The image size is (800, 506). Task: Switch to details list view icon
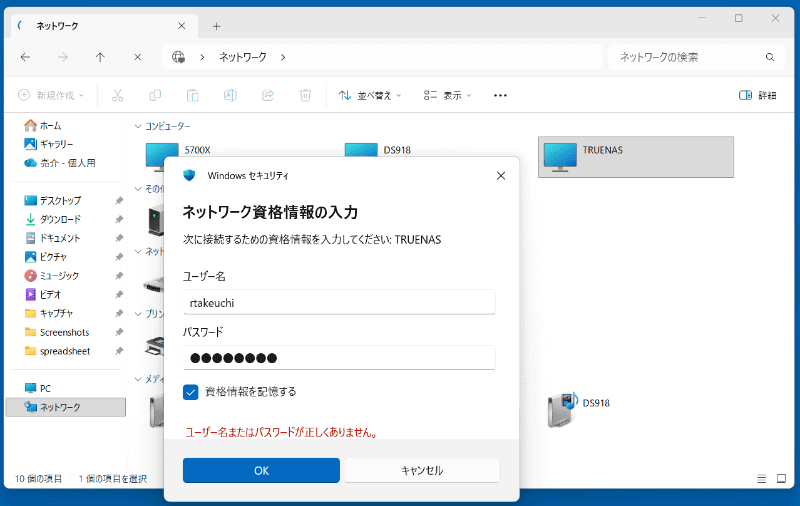(x=762, y=479)
